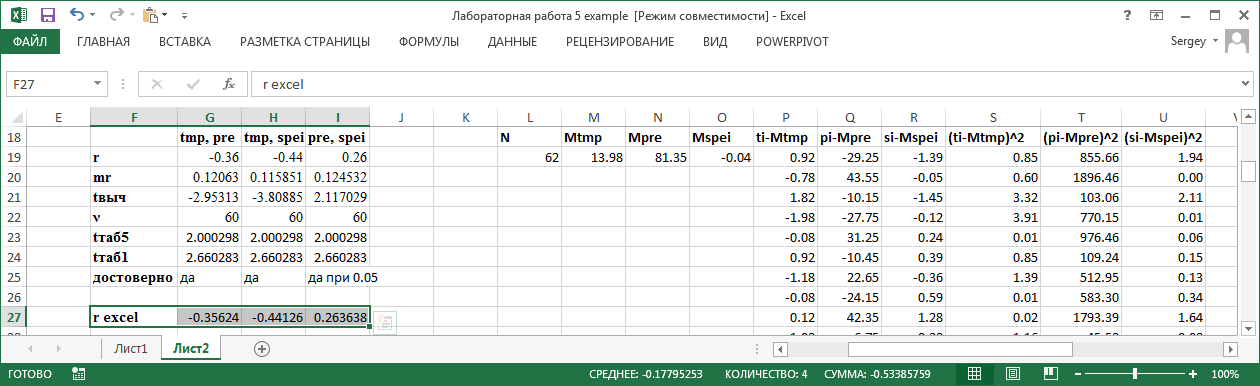Select cell with value 1896.46

point(1080,177)
